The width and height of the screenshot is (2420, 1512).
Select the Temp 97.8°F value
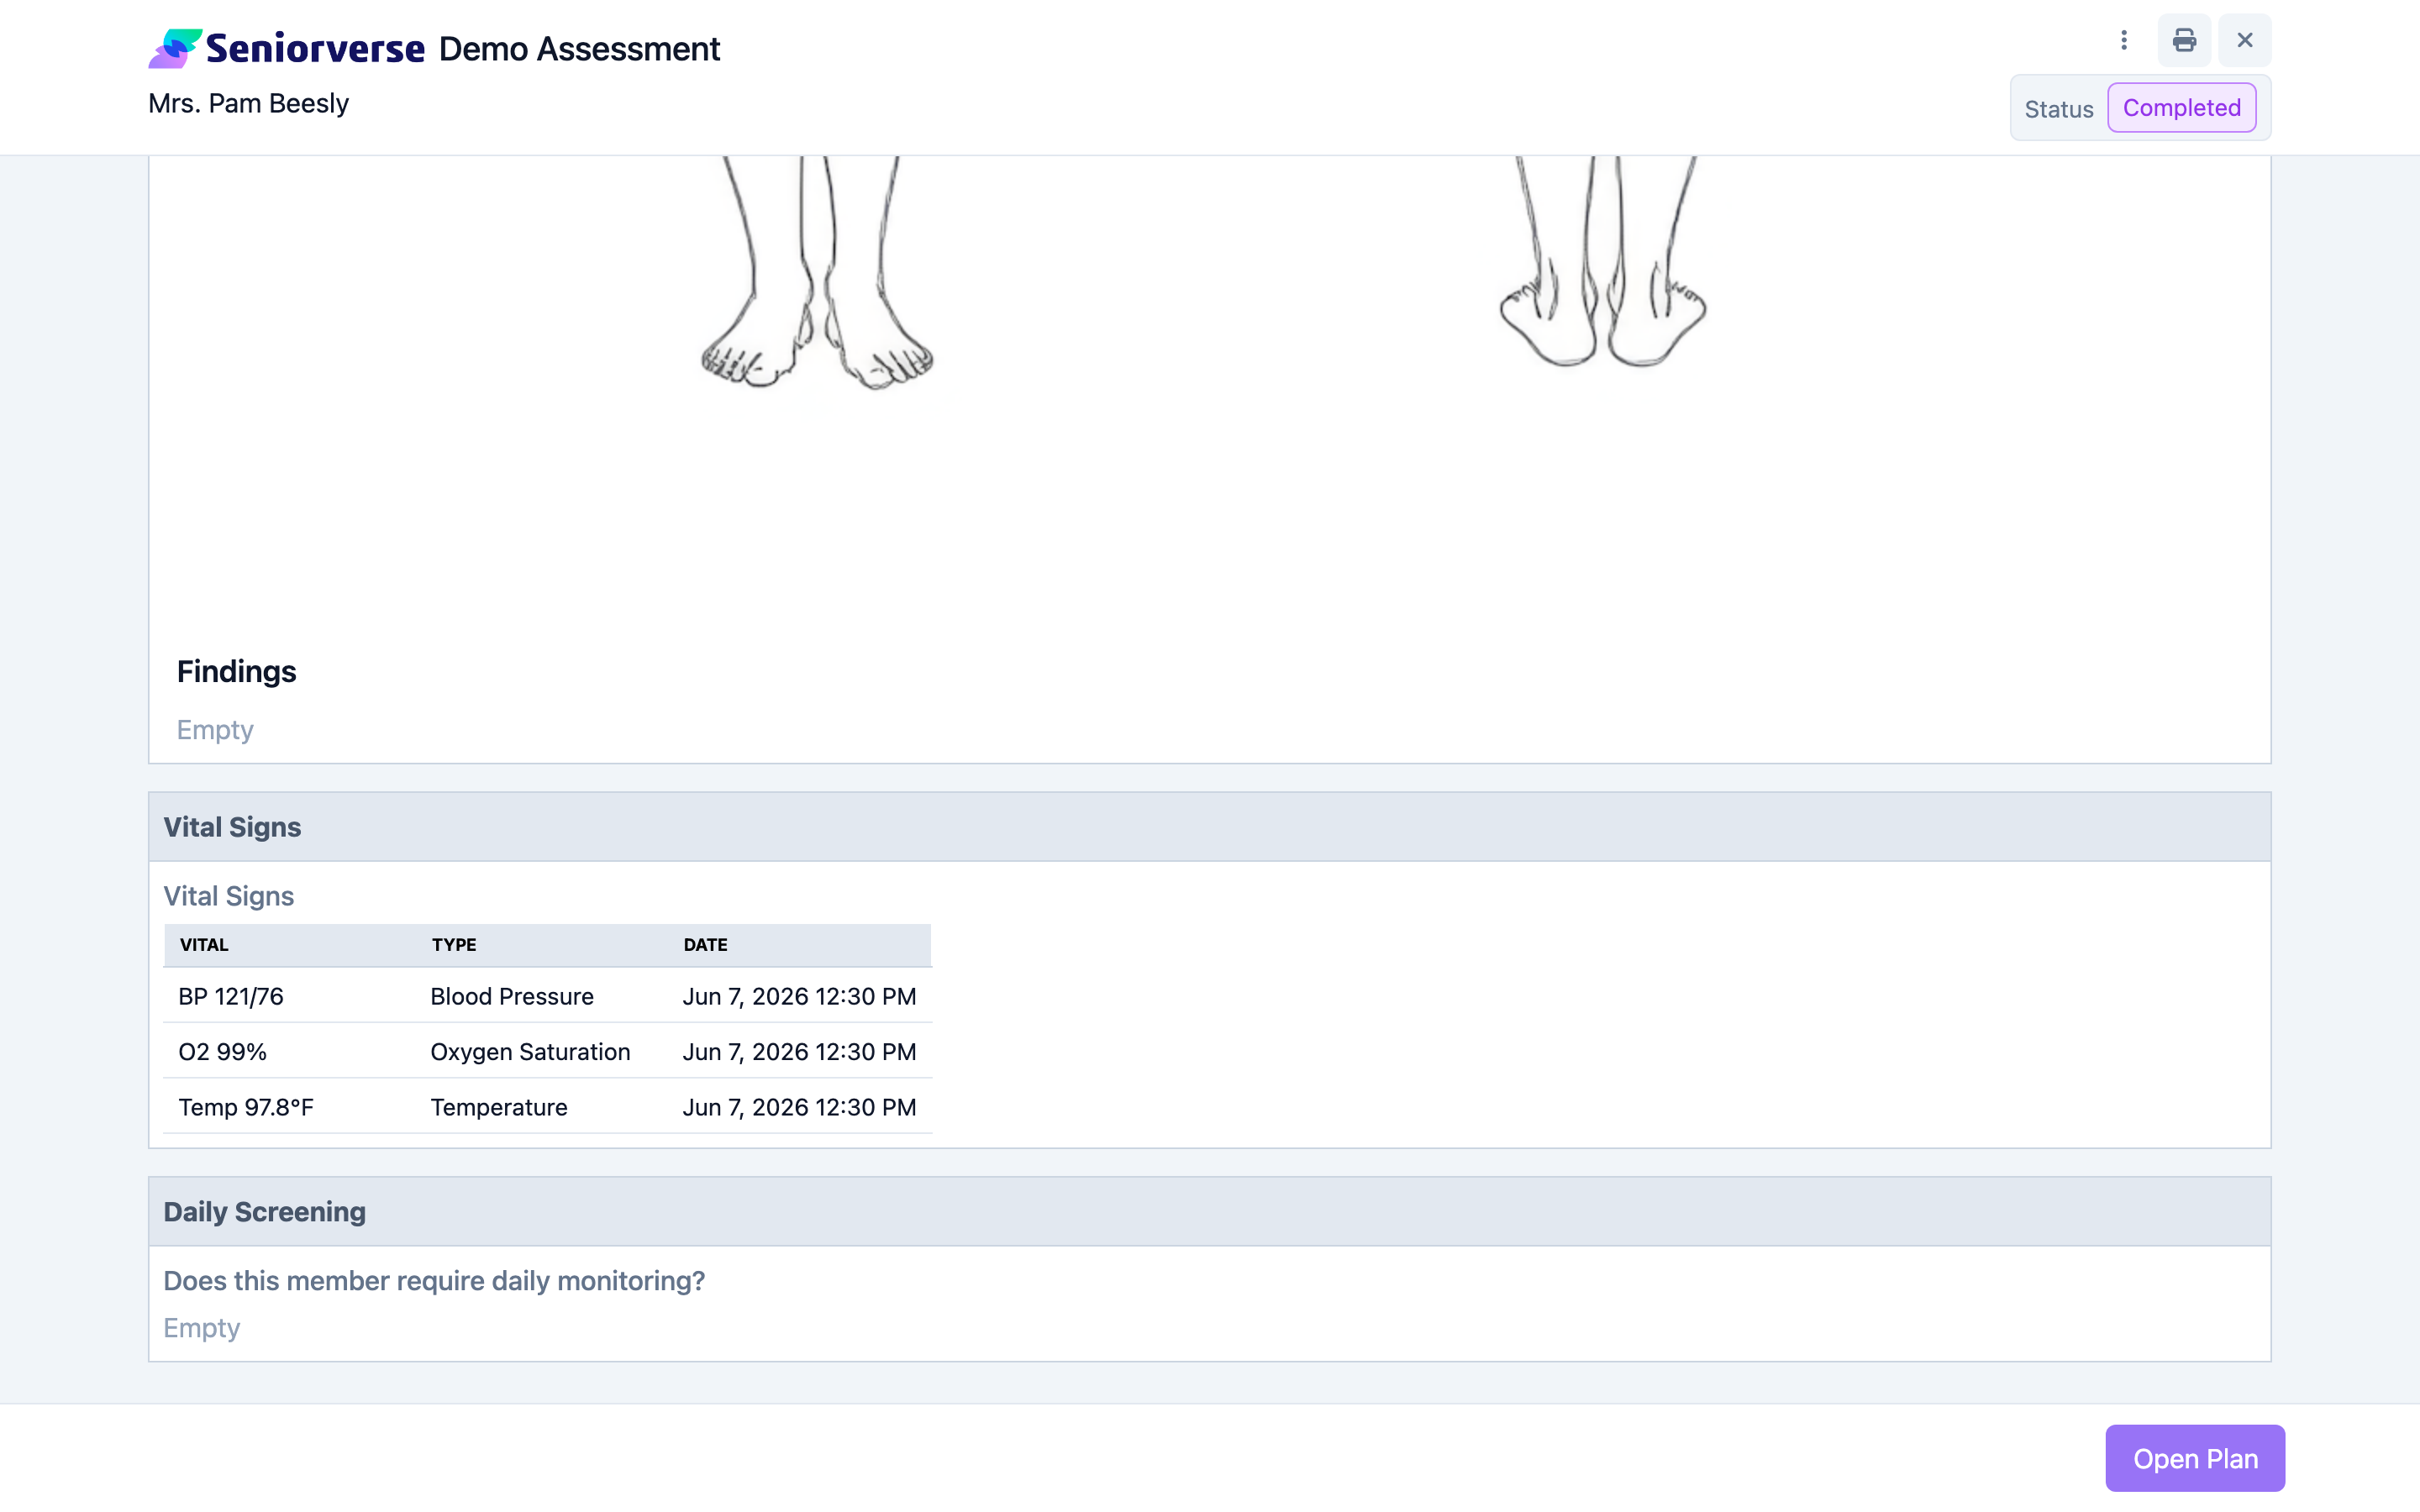pyautogui.click(x=246, y=1107)
